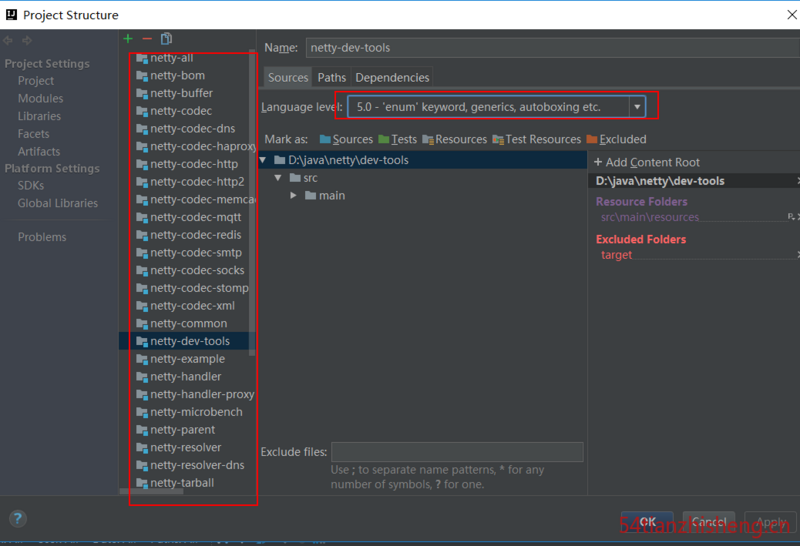Click the target excluded folder entry

click(616, 255)
